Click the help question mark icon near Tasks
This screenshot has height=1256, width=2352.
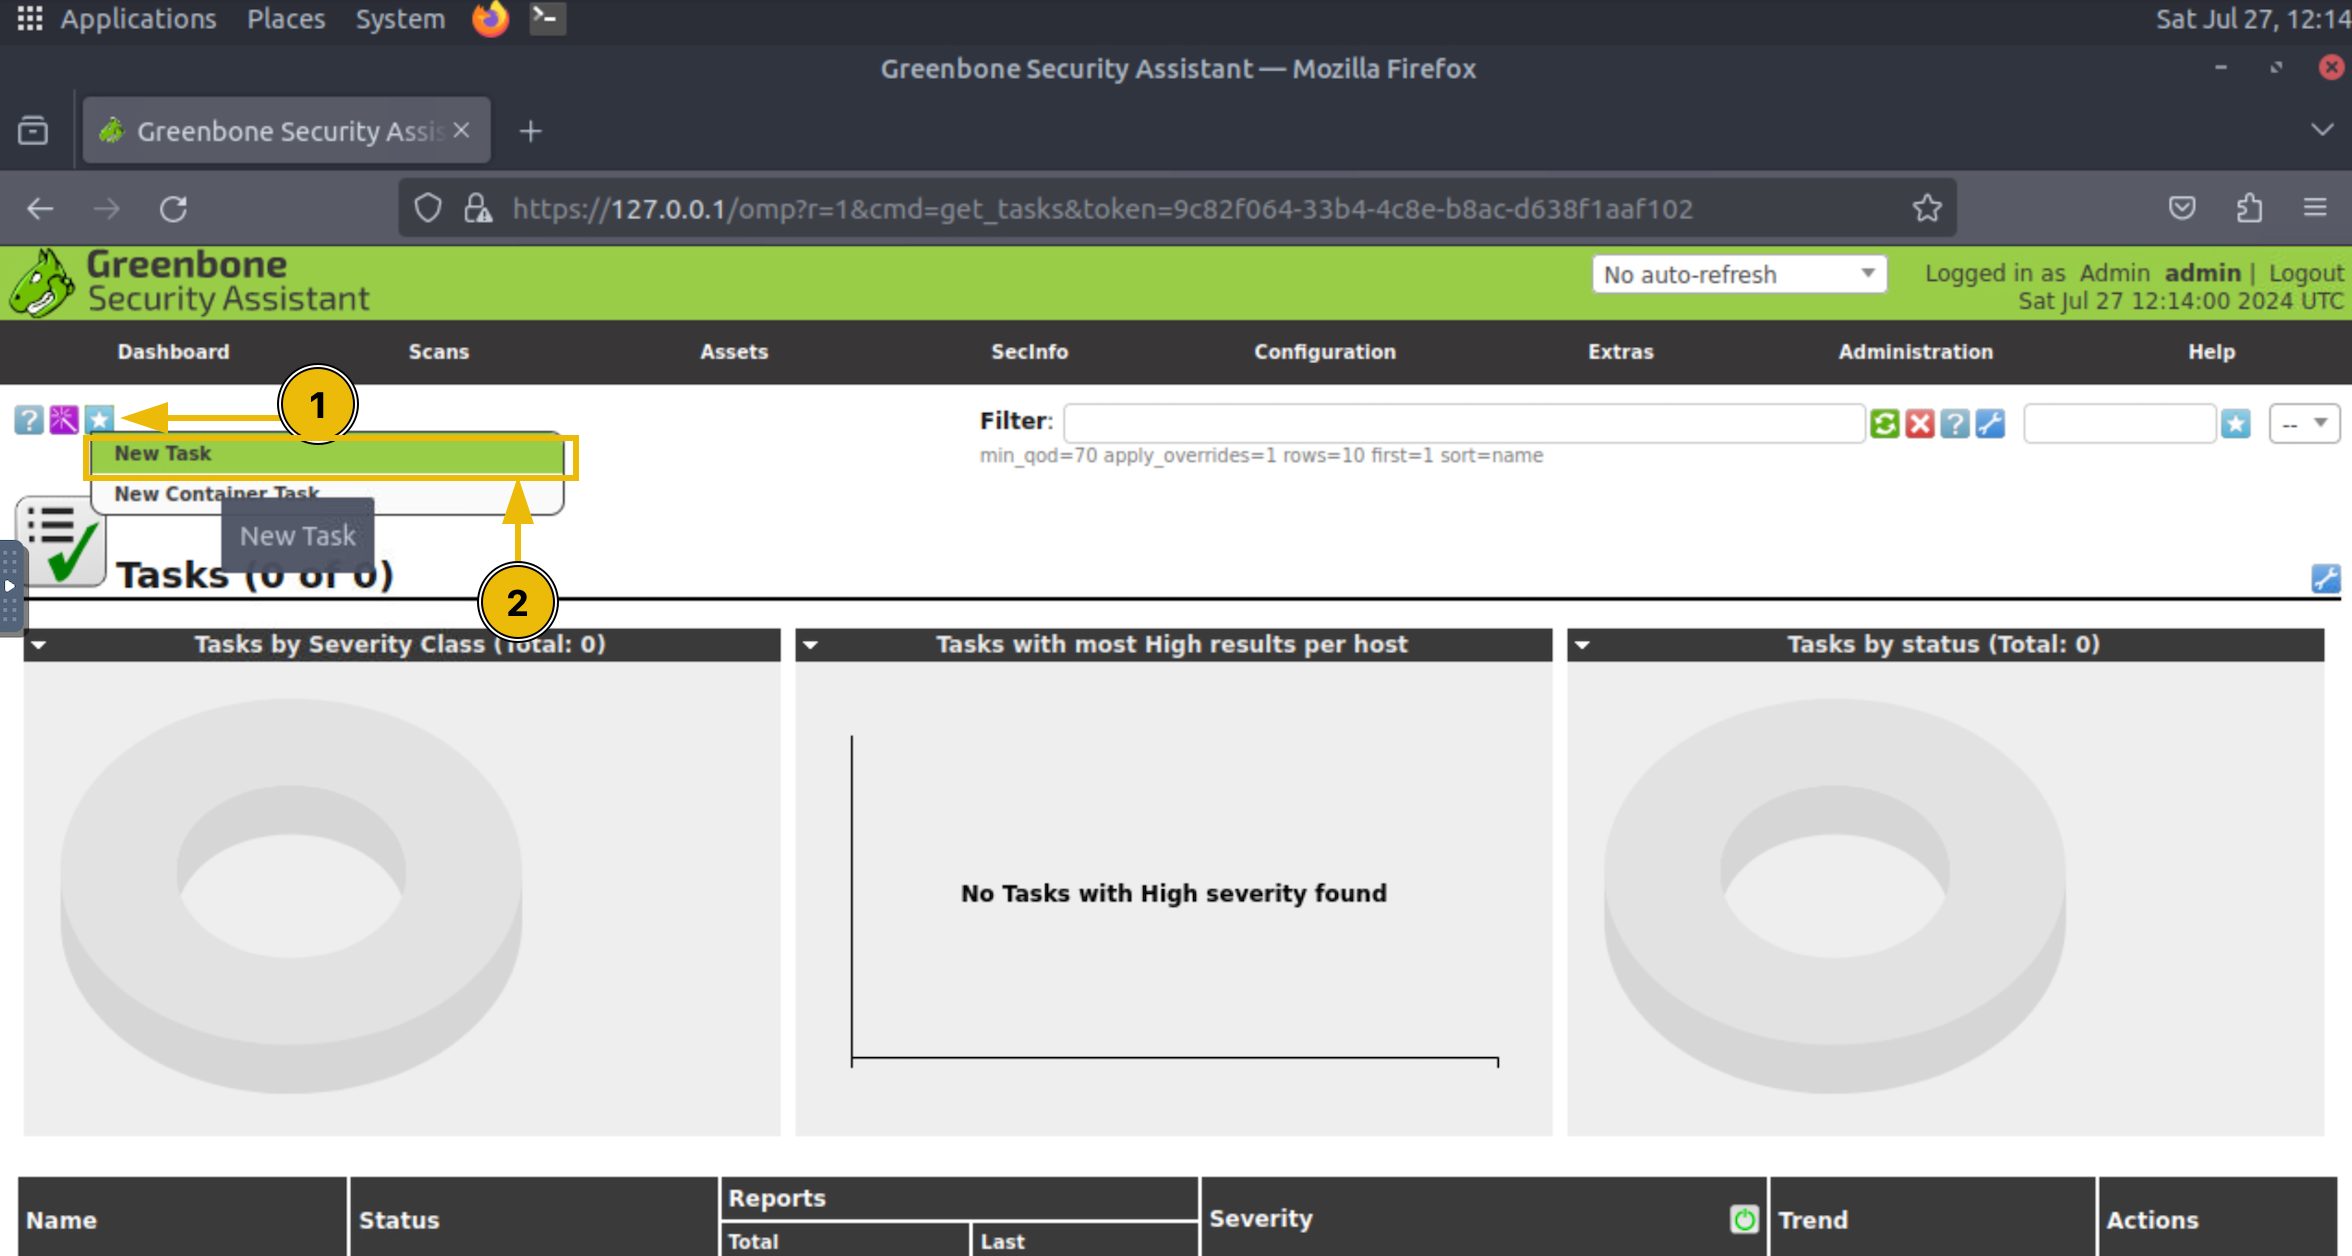pos(30,421)
